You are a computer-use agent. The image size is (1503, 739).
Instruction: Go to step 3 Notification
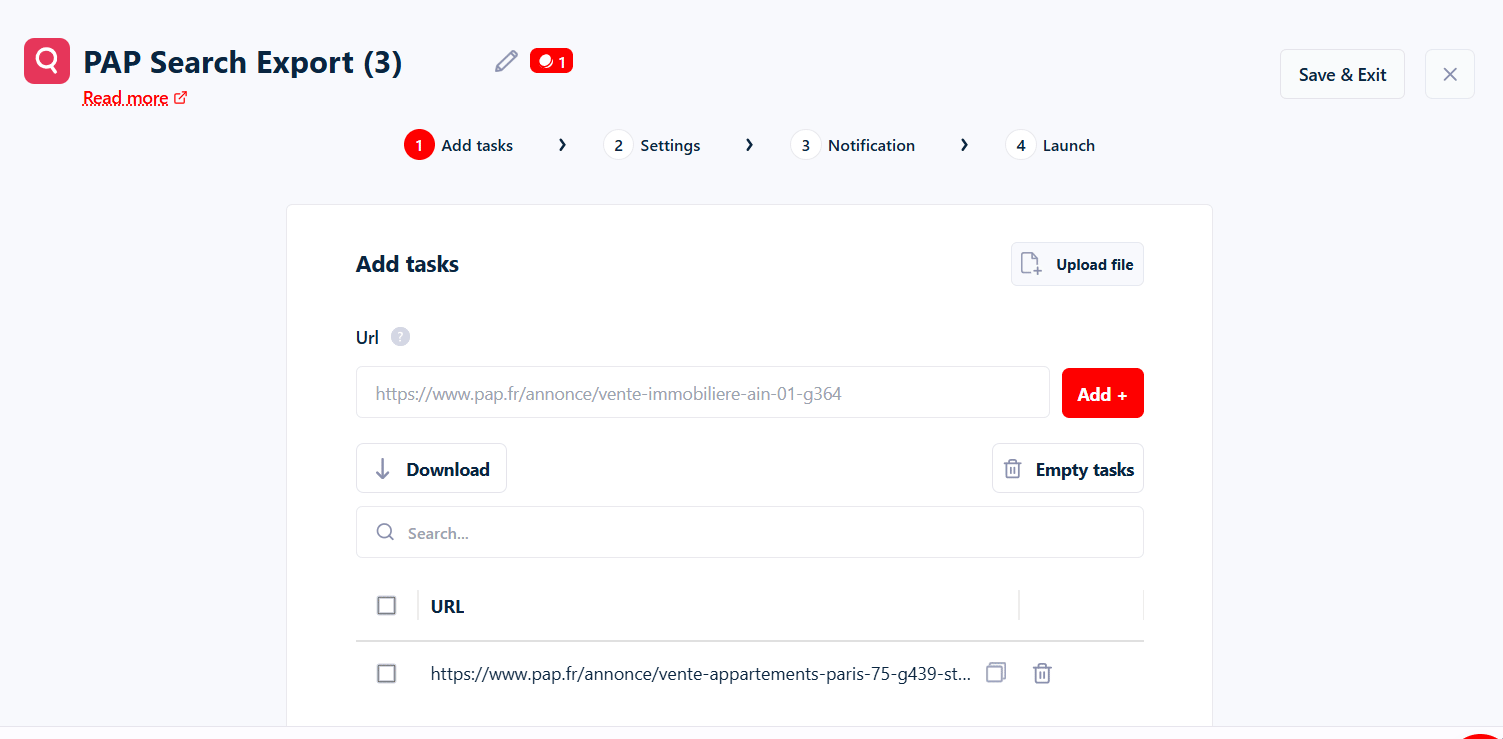[853, 145]
